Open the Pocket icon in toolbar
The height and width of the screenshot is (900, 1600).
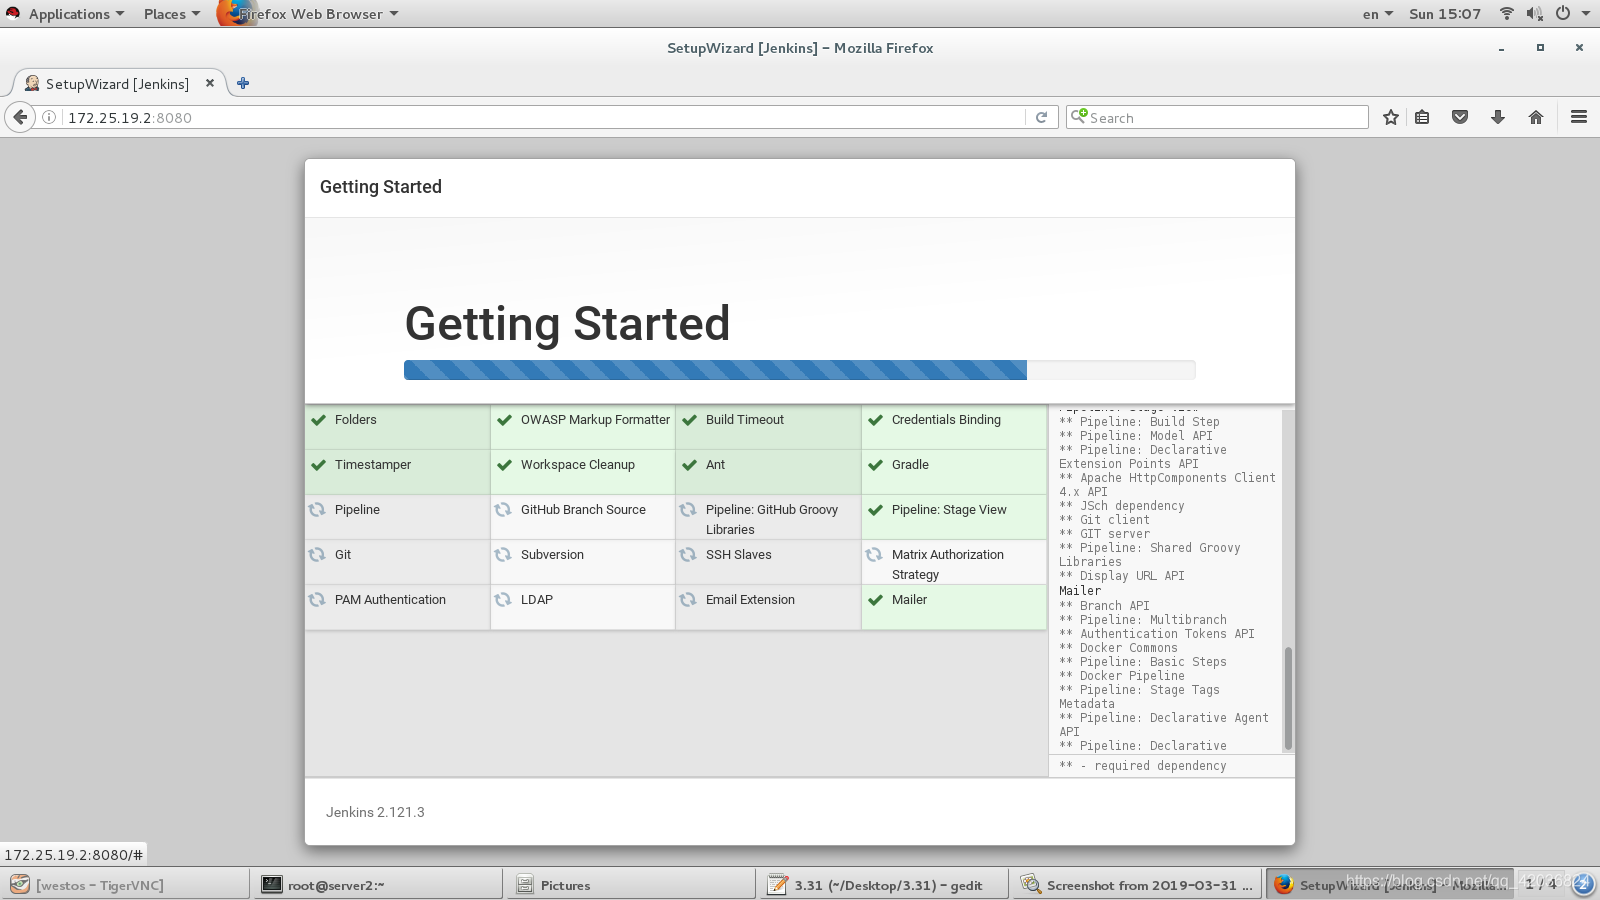[x=1460, y=117]
